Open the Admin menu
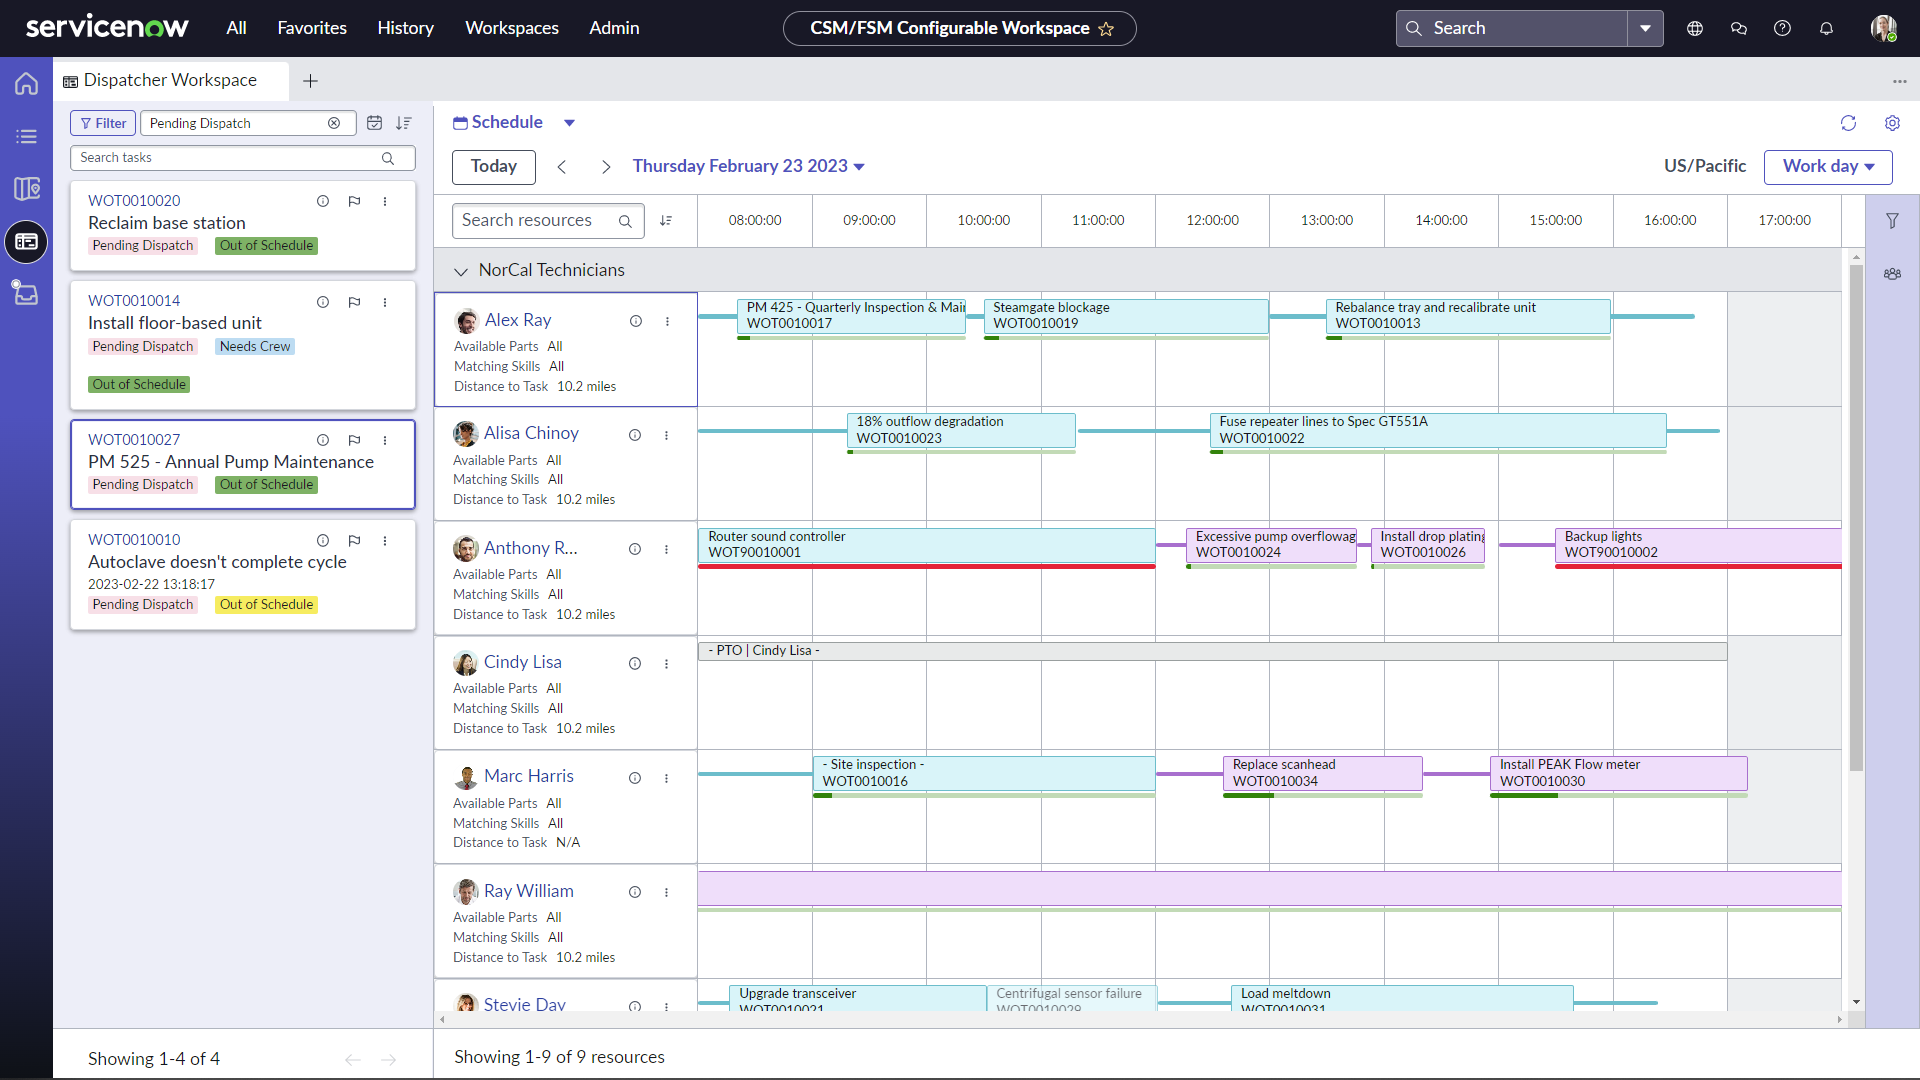 click(x=614, y=28)
